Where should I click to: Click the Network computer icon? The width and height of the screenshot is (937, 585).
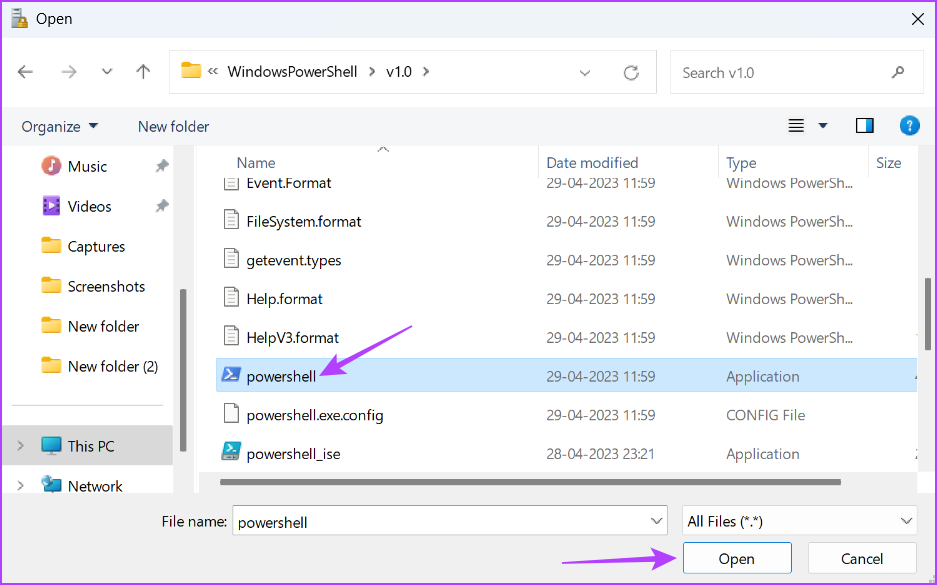[x=51, y=485]
